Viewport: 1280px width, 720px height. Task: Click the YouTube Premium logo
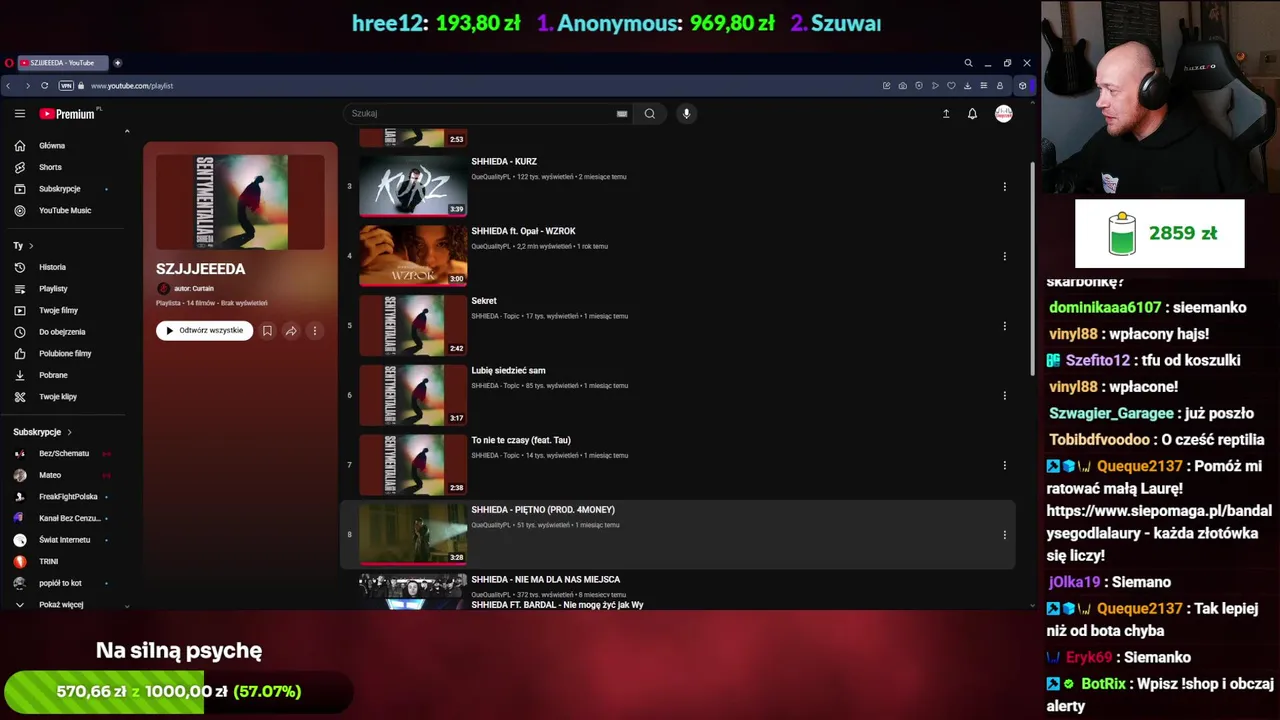click(67, 114)
